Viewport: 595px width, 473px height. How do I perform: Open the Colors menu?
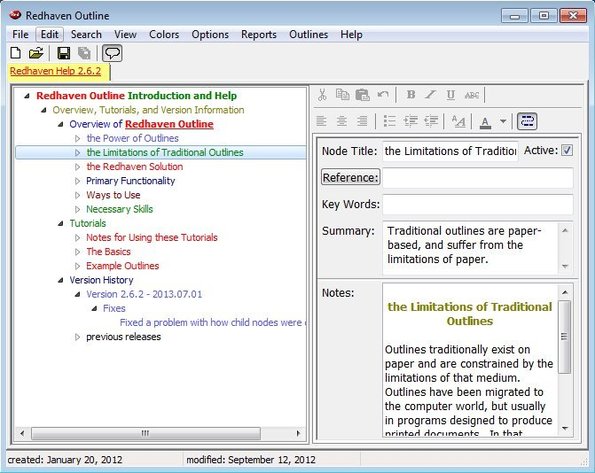coord(164,35)
